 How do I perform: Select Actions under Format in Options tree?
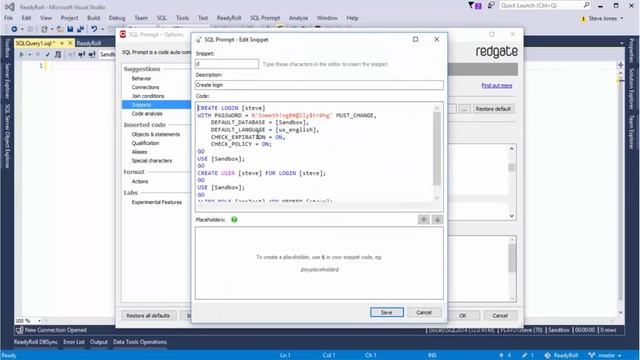(x=140, y=181)
